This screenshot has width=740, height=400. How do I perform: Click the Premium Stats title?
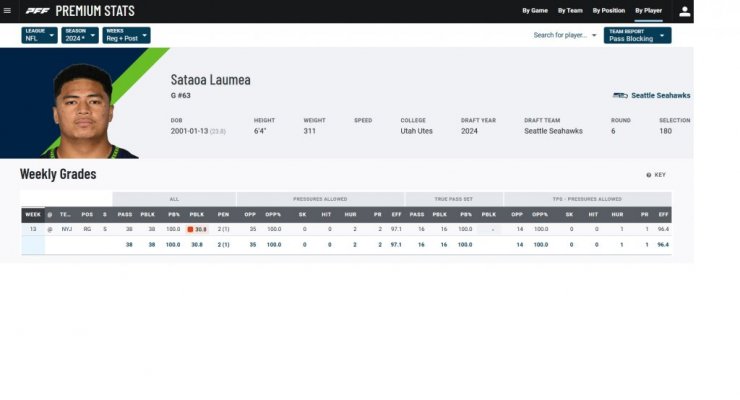95,11
